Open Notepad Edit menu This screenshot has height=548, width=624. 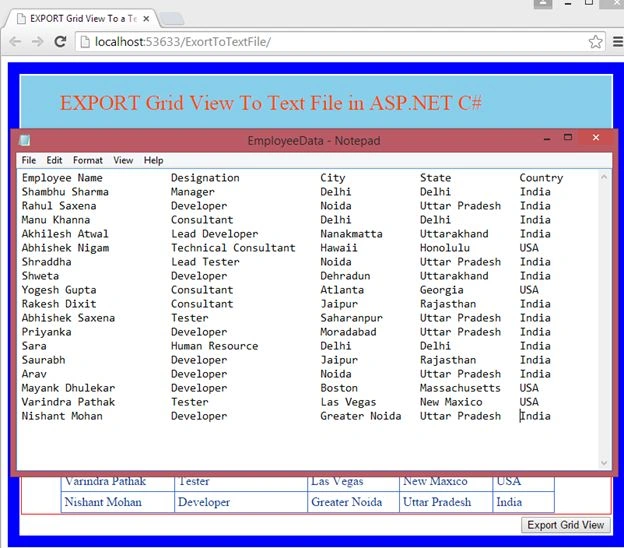pos(54,160)
